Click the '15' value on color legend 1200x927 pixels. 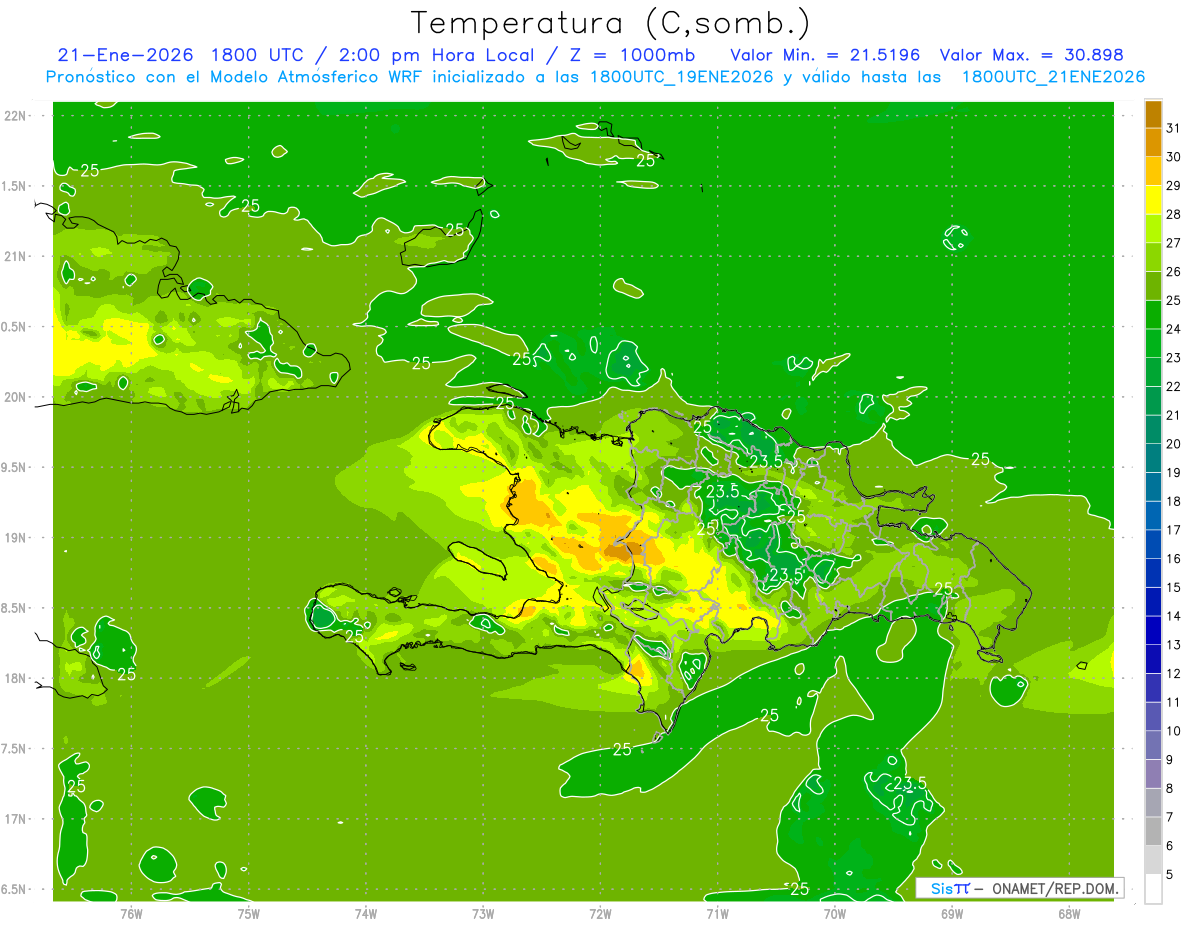pos(1174,588)
